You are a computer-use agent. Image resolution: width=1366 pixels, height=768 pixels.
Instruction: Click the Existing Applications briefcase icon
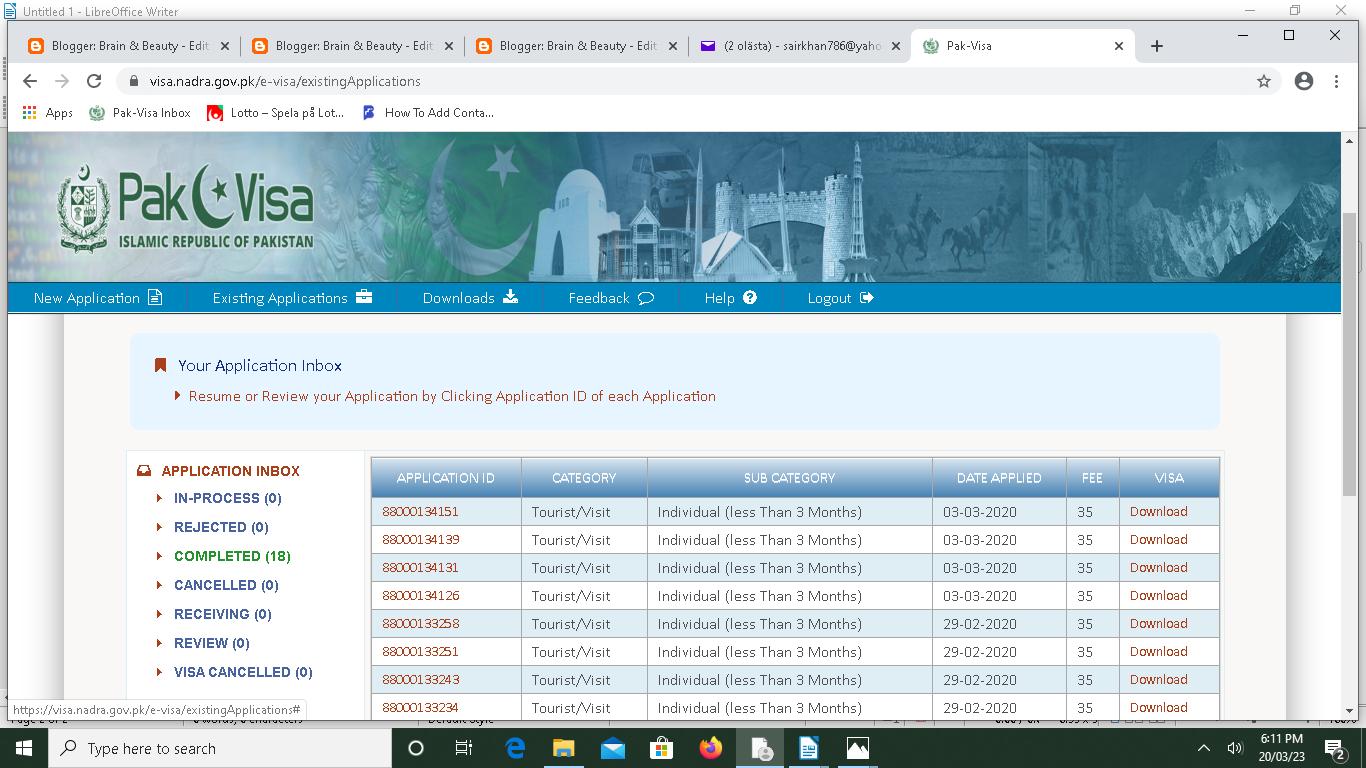pos(364,296)
